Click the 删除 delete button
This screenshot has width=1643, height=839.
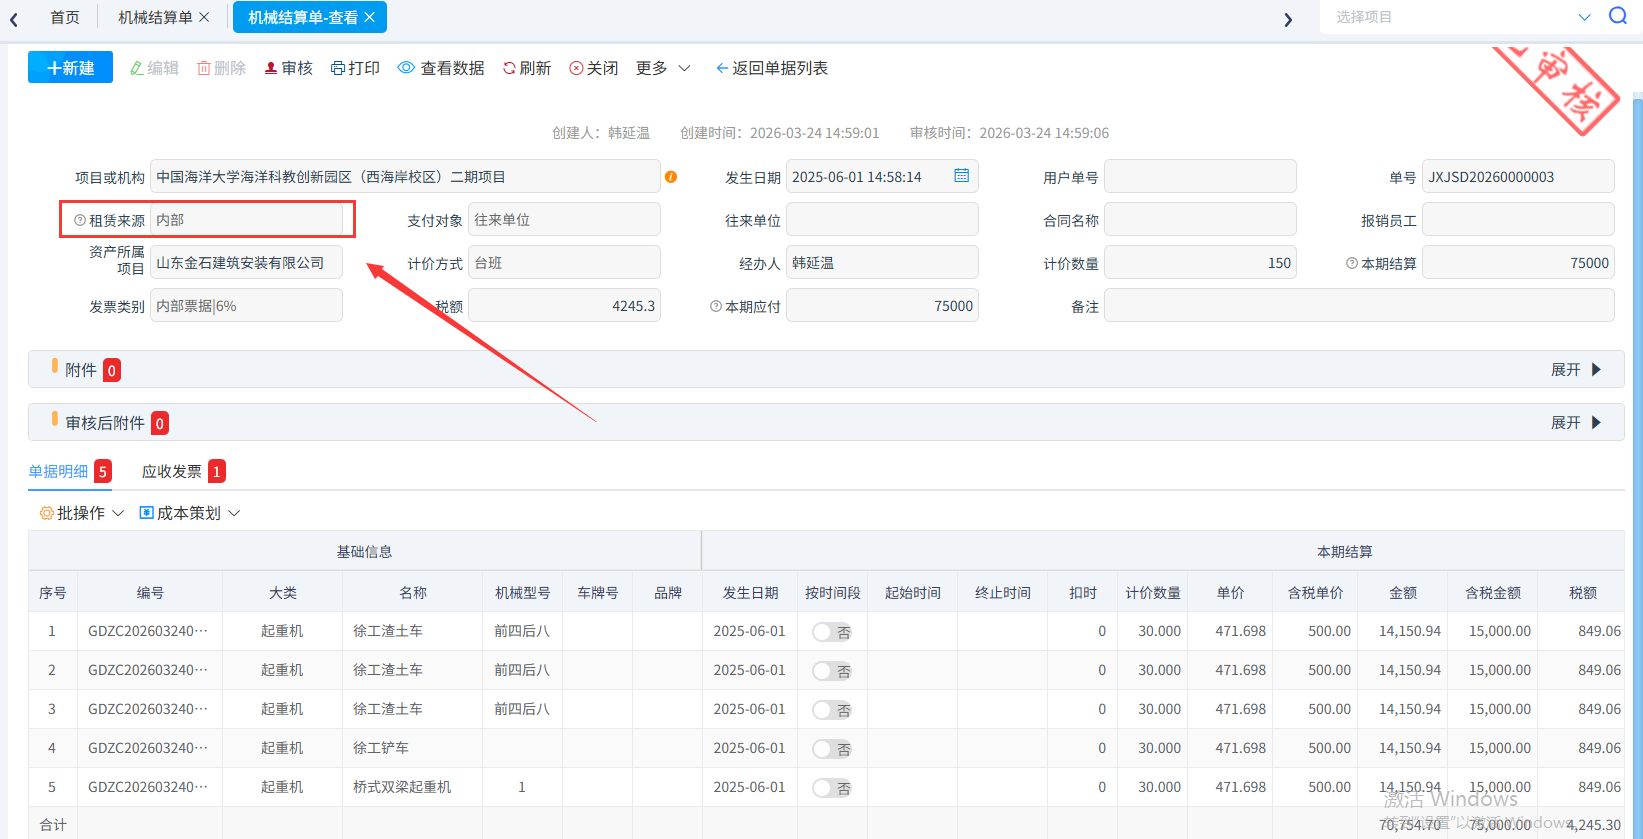pyautogui.click(x=221, y=68)
